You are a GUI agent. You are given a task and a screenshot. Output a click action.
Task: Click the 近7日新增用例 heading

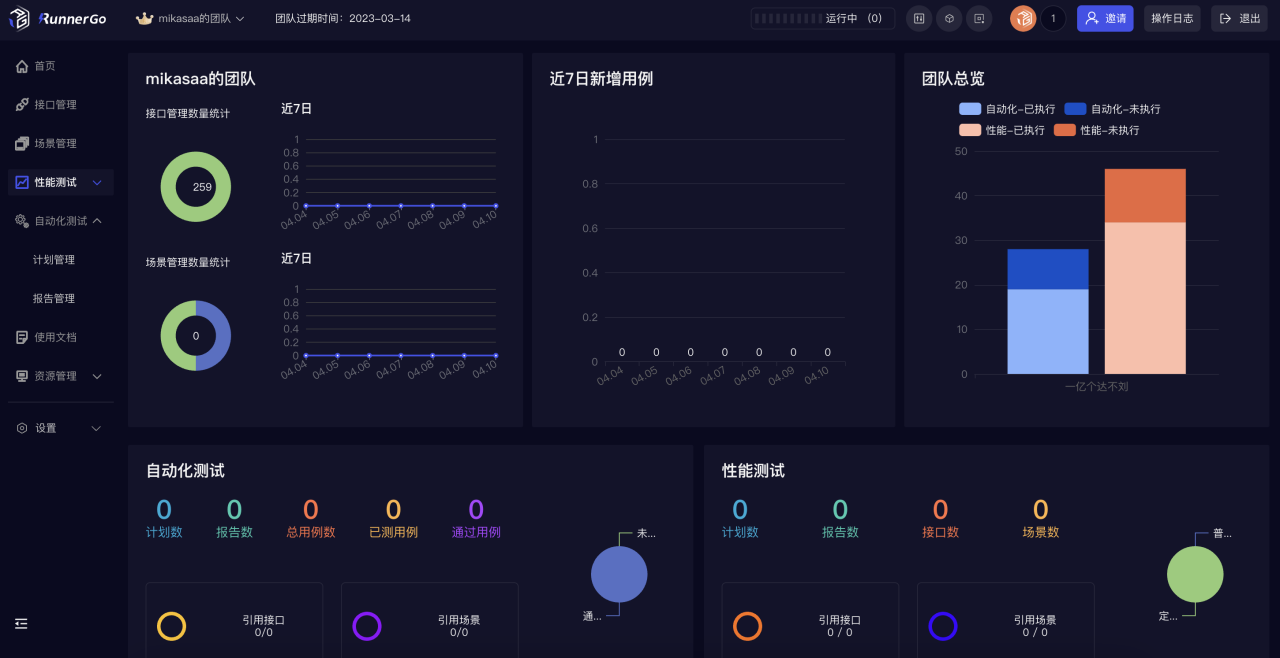601,79
